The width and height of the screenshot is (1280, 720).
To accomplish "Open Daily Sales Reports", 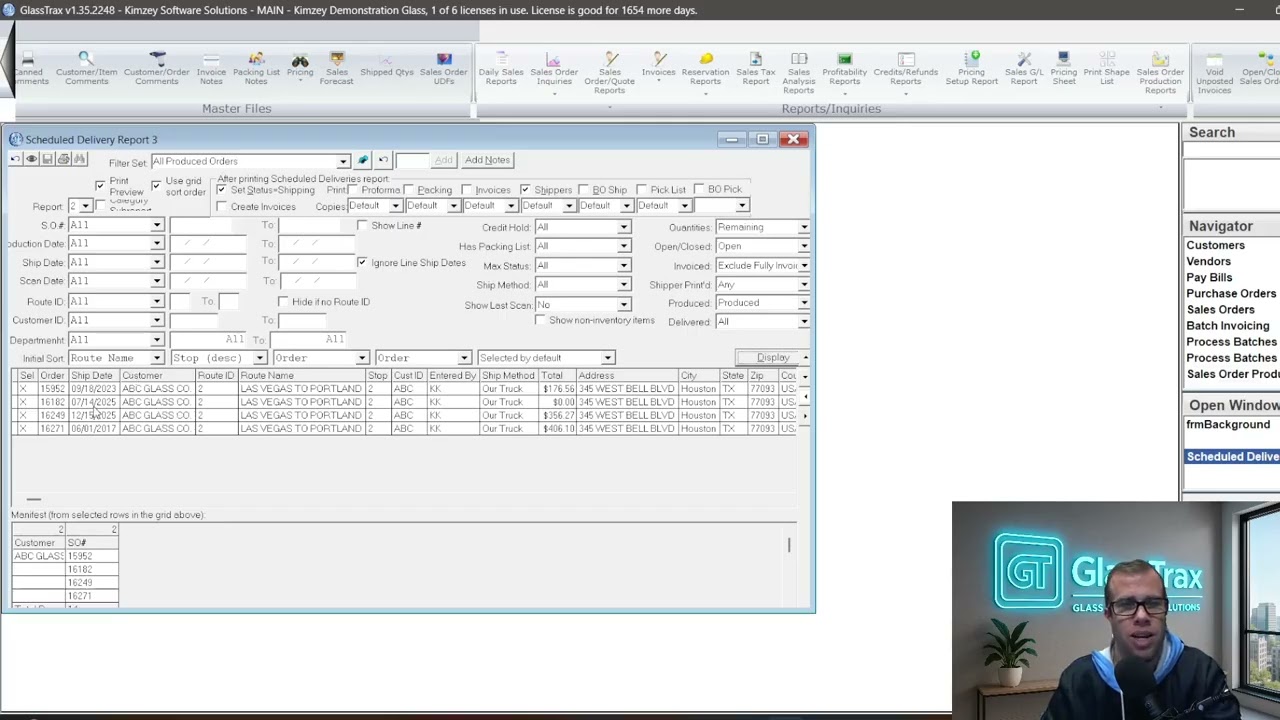I will click(x=501, y=68).
